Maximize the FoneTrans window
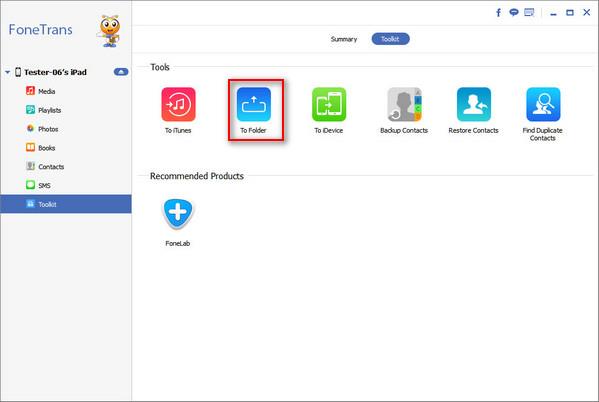 point(570,13)
